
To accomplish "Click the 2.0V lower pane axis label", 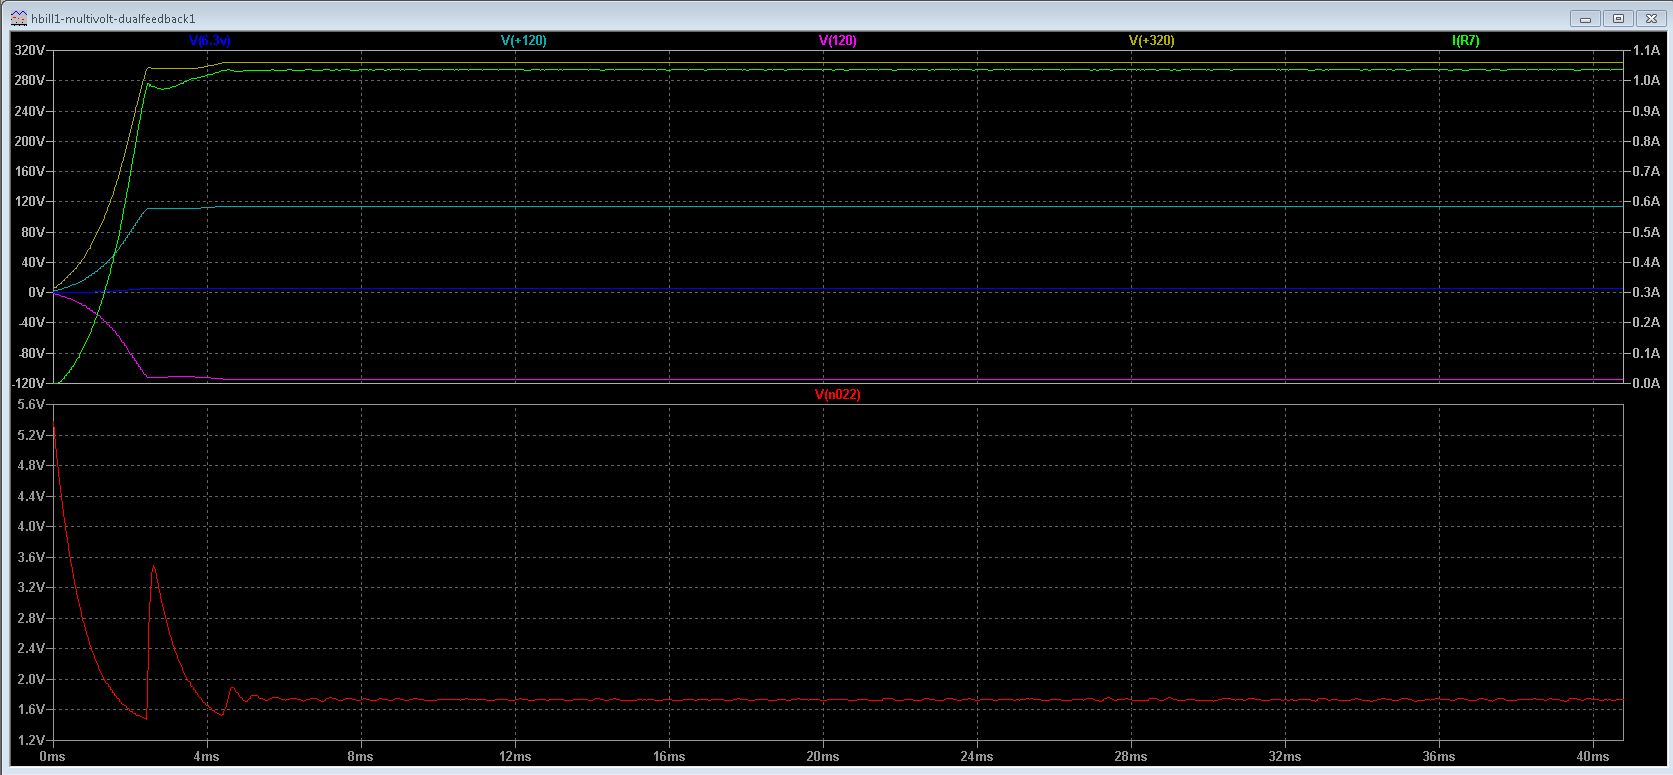I will pos(32,679).
